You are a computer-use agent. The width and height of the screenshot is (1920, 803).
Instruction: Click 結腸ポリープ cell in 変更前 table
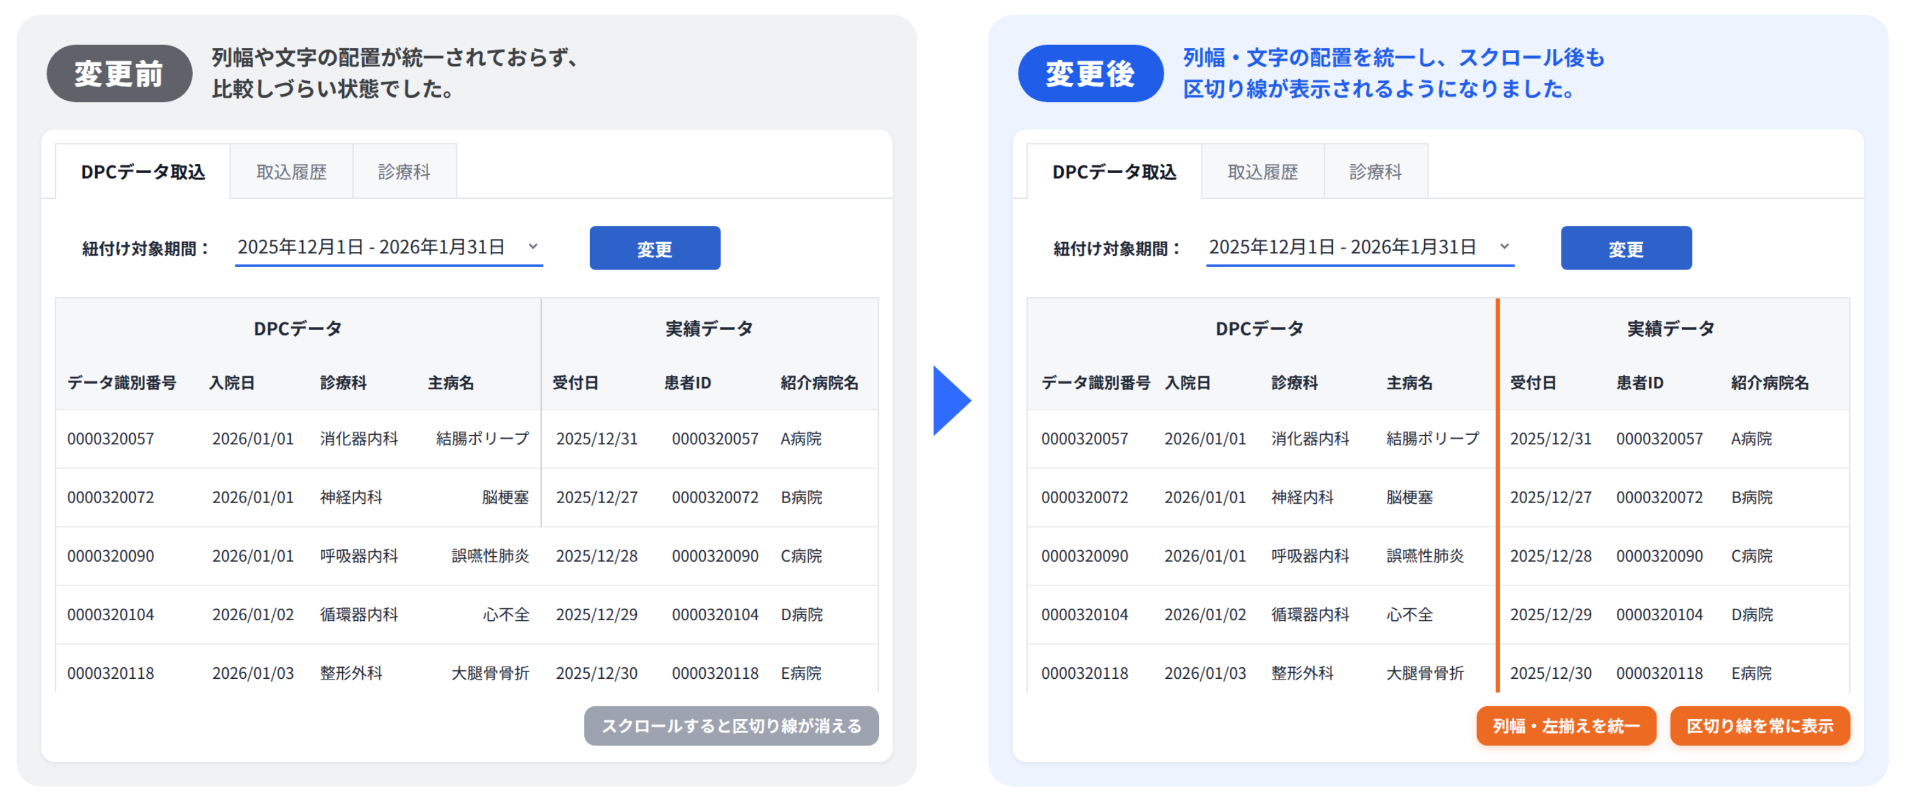(482, 439)
